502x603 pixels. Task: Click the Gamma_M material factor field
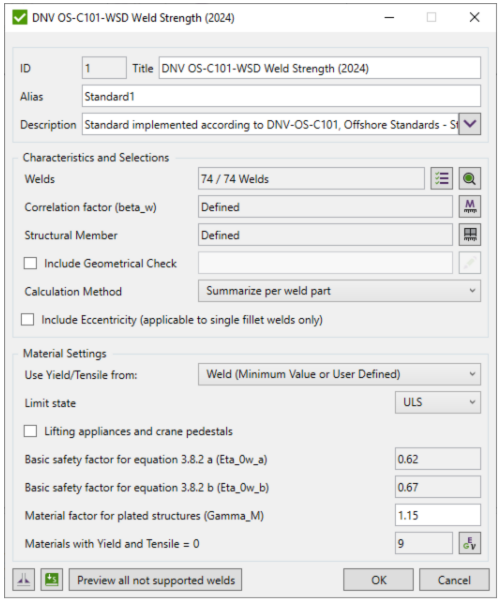438,515
